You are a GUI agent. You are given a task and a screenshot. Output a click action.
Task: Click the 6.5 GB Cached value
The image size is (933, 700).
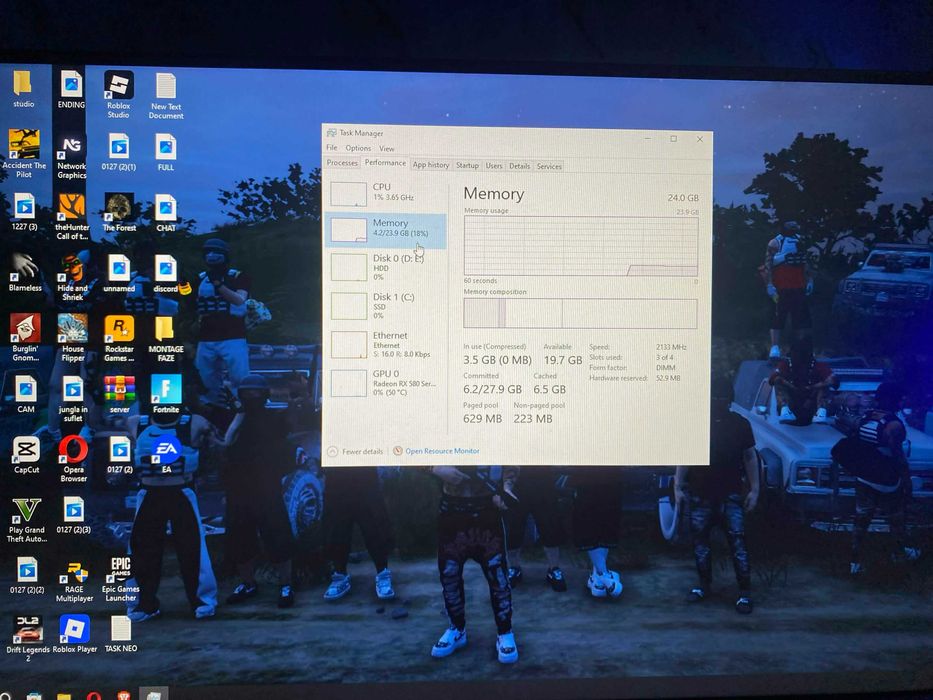coord(549,389)
